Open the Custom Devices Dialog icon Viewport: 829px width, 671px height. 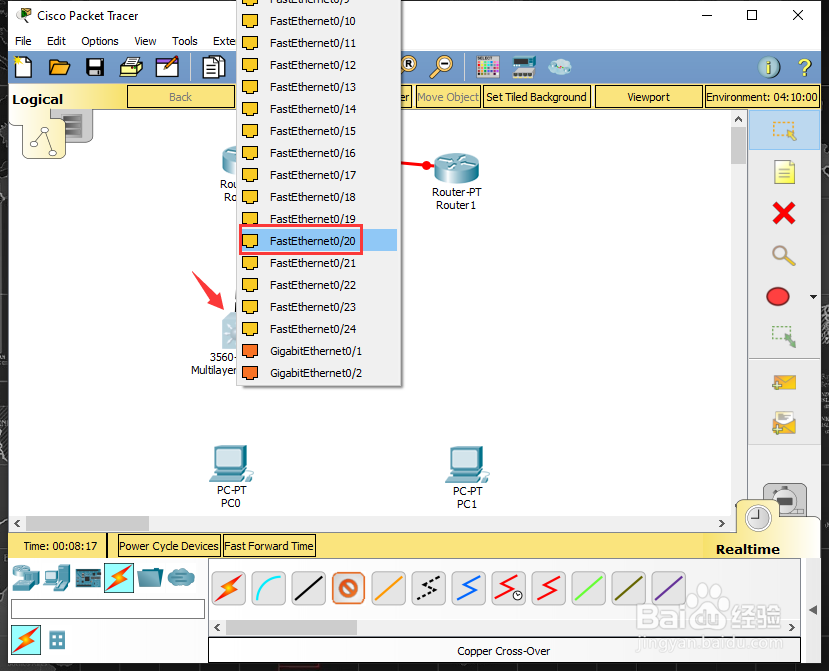[524, 67]
